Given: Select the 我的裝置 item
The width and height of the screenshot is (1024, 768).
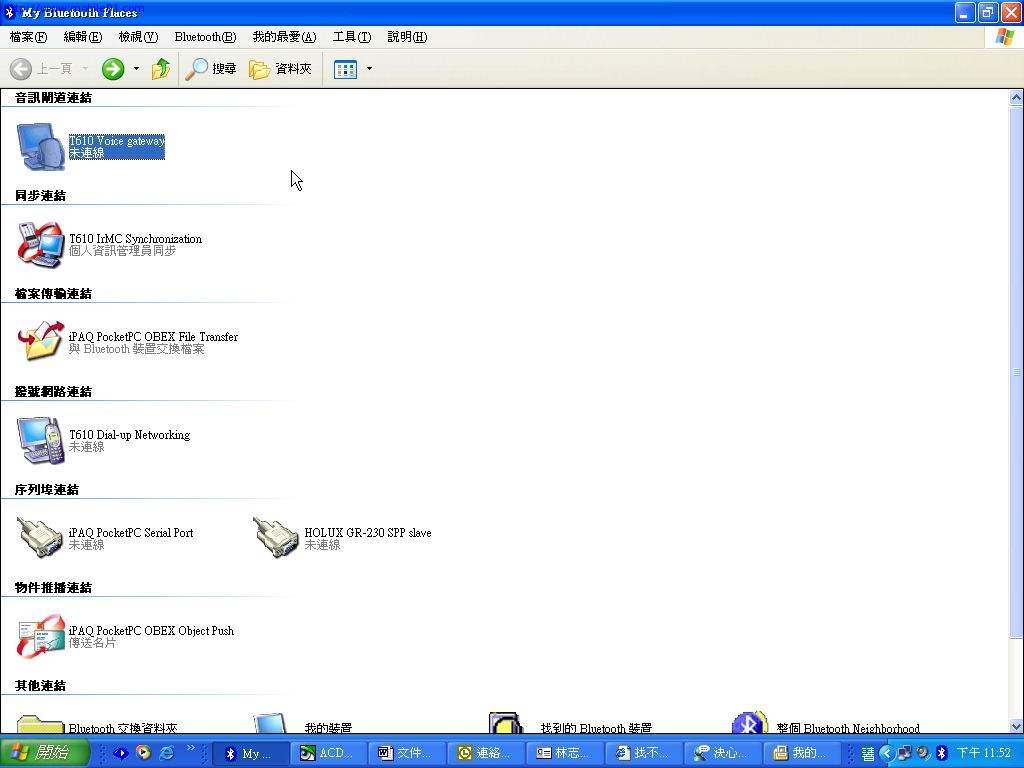Looking at the screenshot, I should point(328,728).
